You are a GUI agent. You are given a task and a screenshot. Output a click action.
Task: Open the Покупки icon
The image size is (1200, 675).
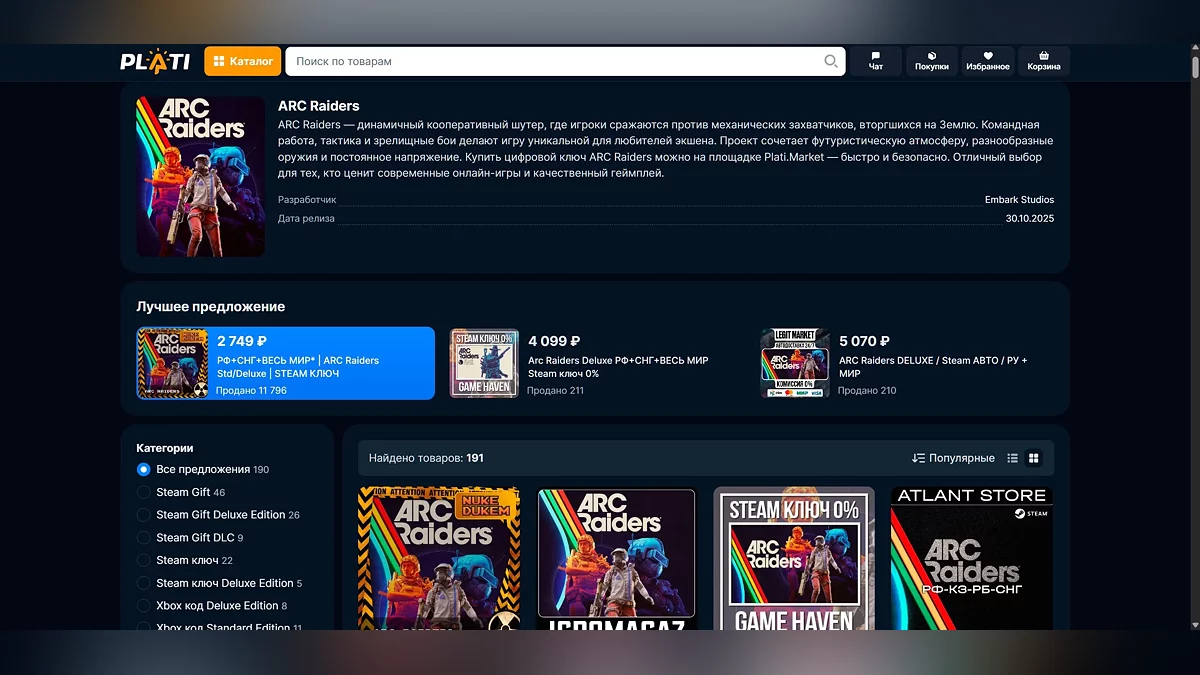932,61
